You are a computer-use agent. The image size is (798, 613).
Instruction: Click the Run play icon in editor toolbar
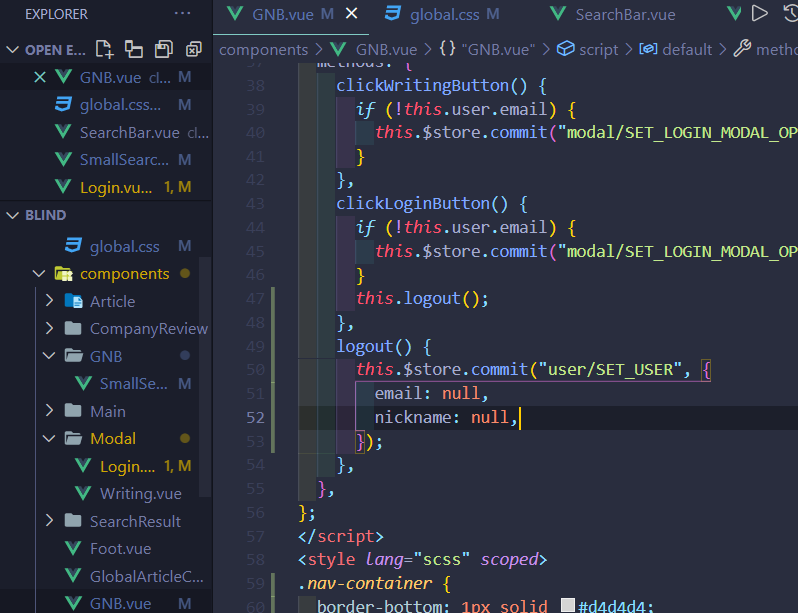pos(760,14)
